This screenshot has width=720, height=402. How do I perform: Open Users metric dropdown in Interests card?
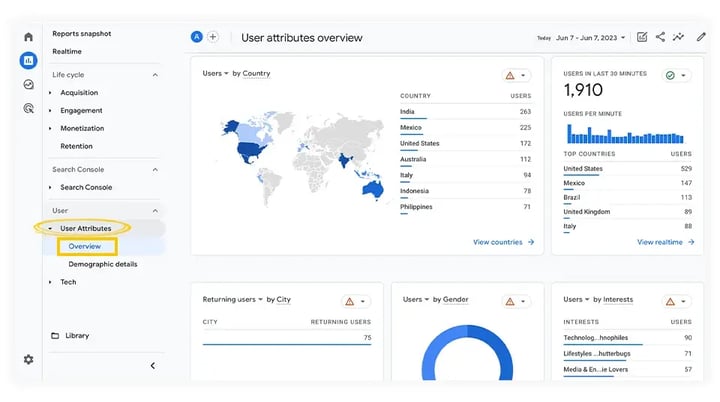click(x=576, y=300)
